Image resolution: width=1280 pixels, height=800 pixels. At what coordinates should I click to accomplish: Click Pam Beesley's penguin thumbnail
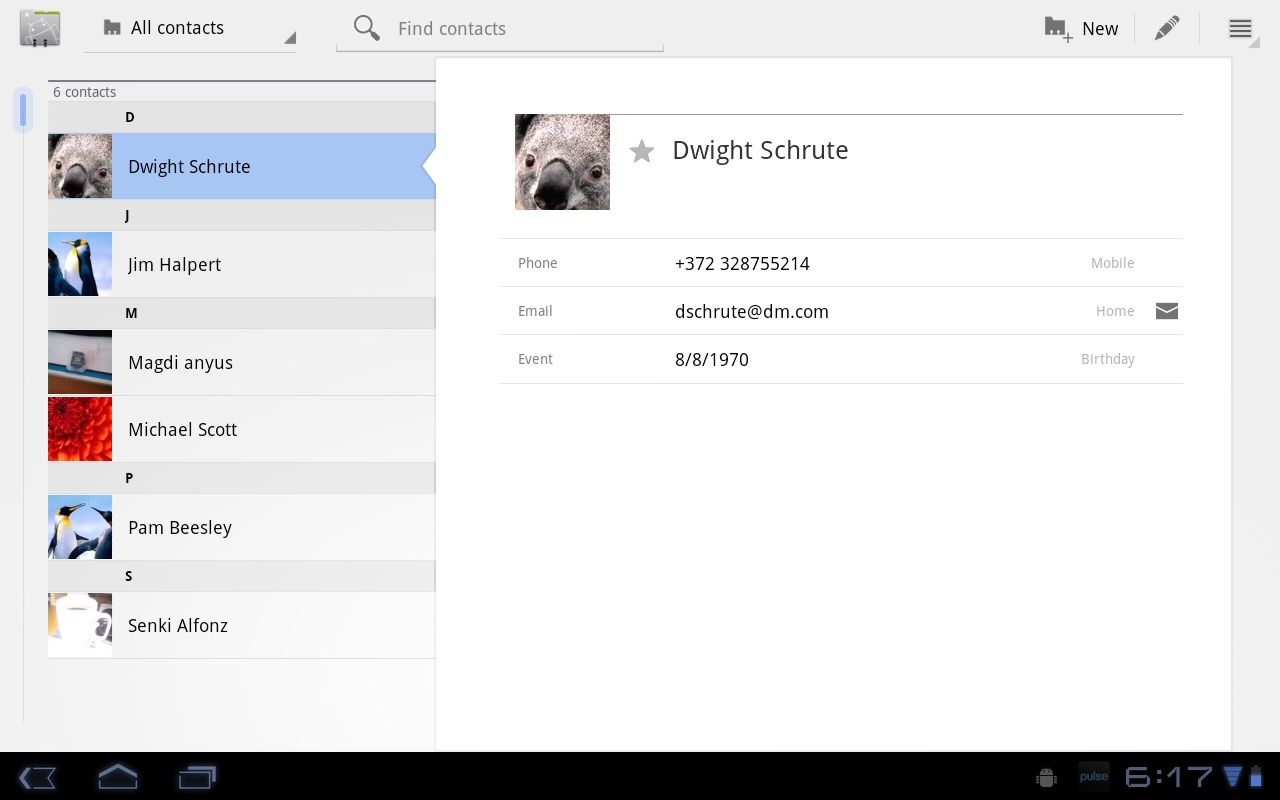pyautogui.click(x=80, y=527)
